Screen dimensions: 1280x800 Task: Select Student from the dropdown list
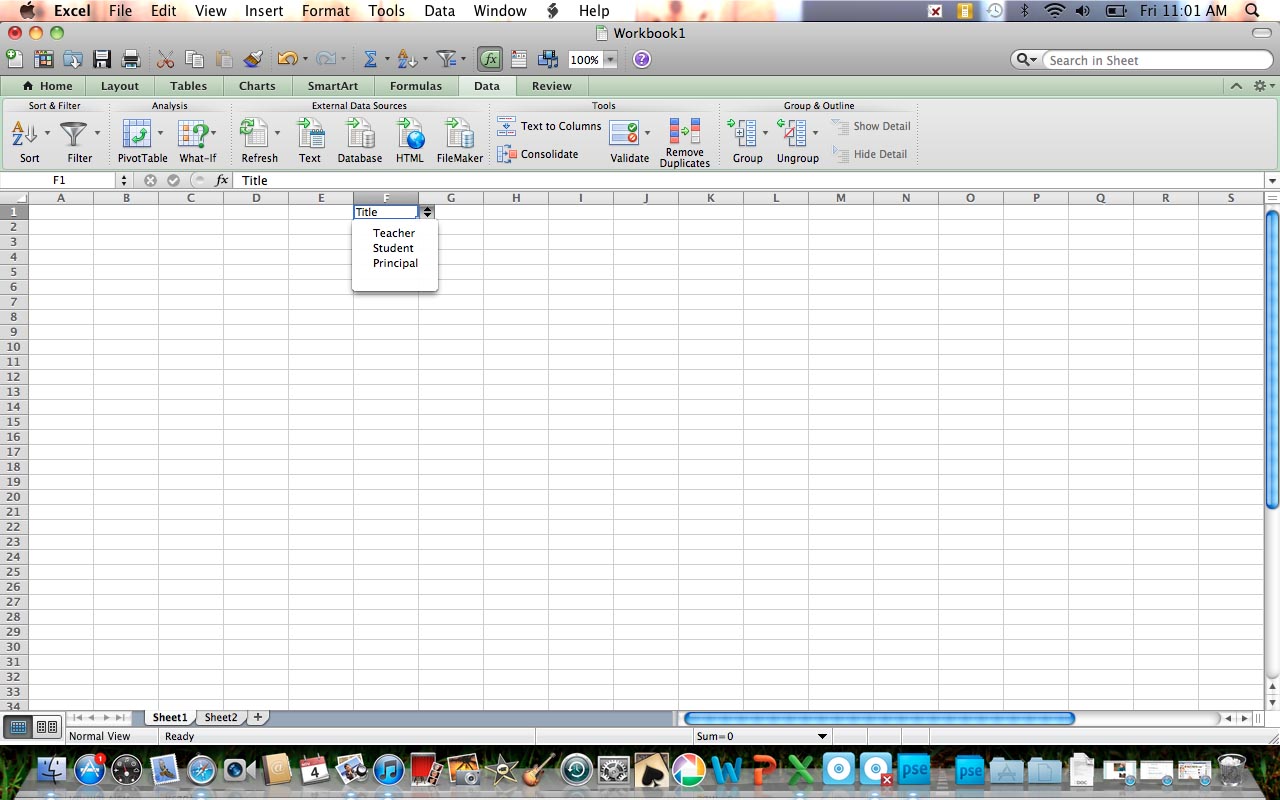[x=393, y=248]
